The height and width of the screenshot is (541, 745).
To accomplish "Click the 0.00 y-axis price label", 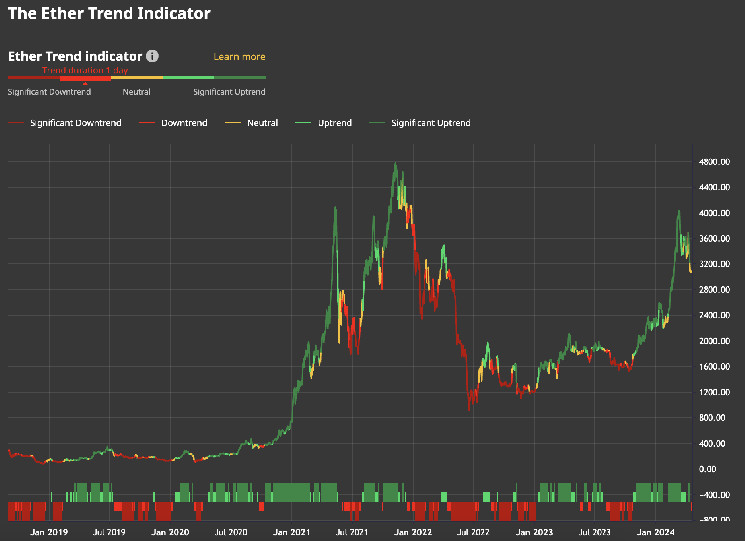I will (707, 469).
